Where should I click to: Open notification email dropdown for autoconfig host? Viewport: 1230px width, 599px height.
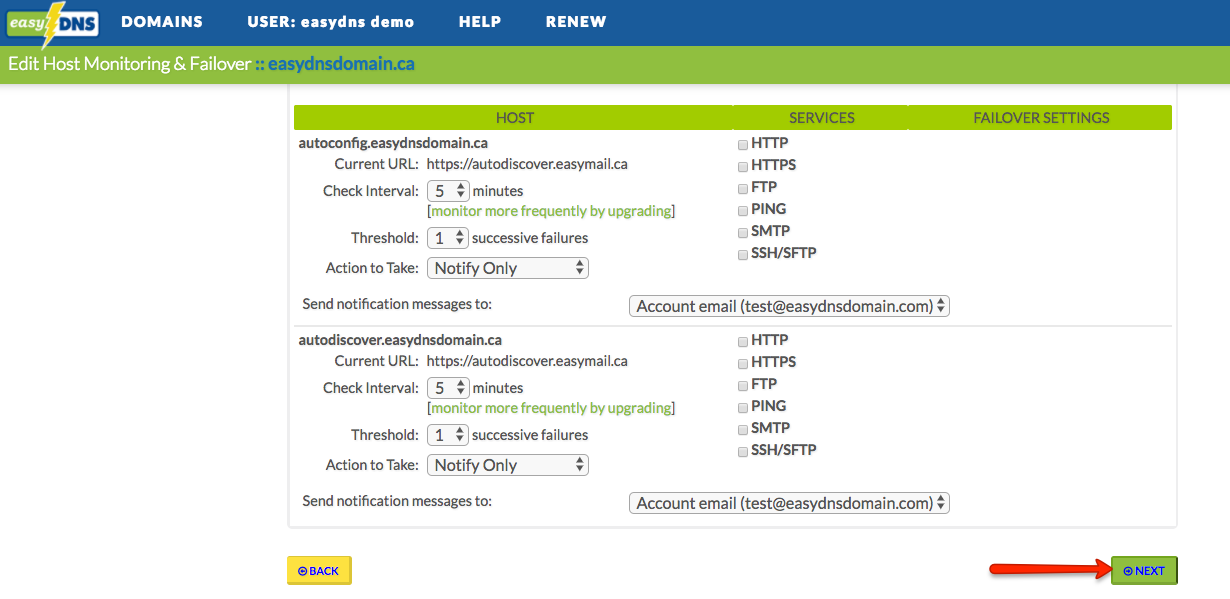pyautogui.click(x=789, y=306)
